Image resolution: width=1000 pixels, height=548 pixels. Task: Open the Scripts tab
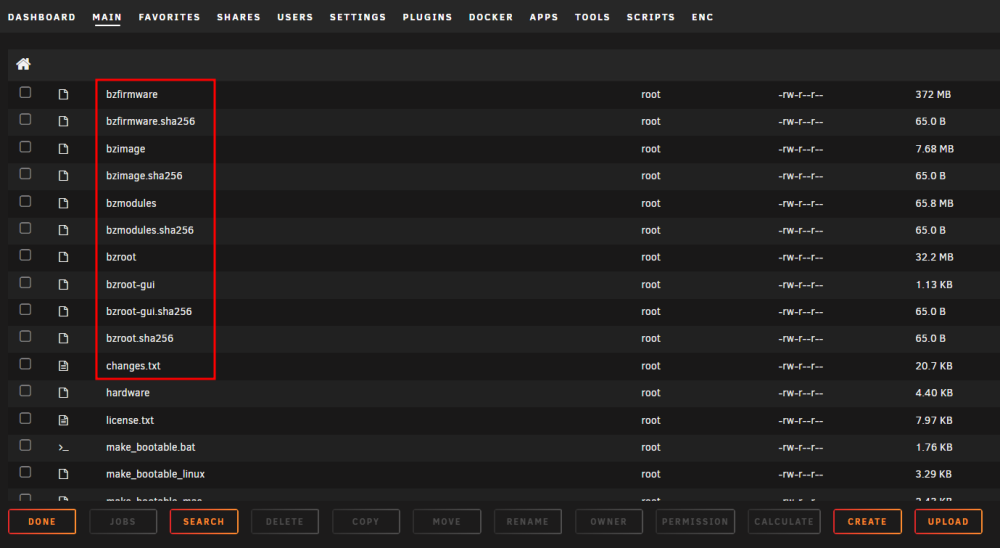(x=651, y=17)
